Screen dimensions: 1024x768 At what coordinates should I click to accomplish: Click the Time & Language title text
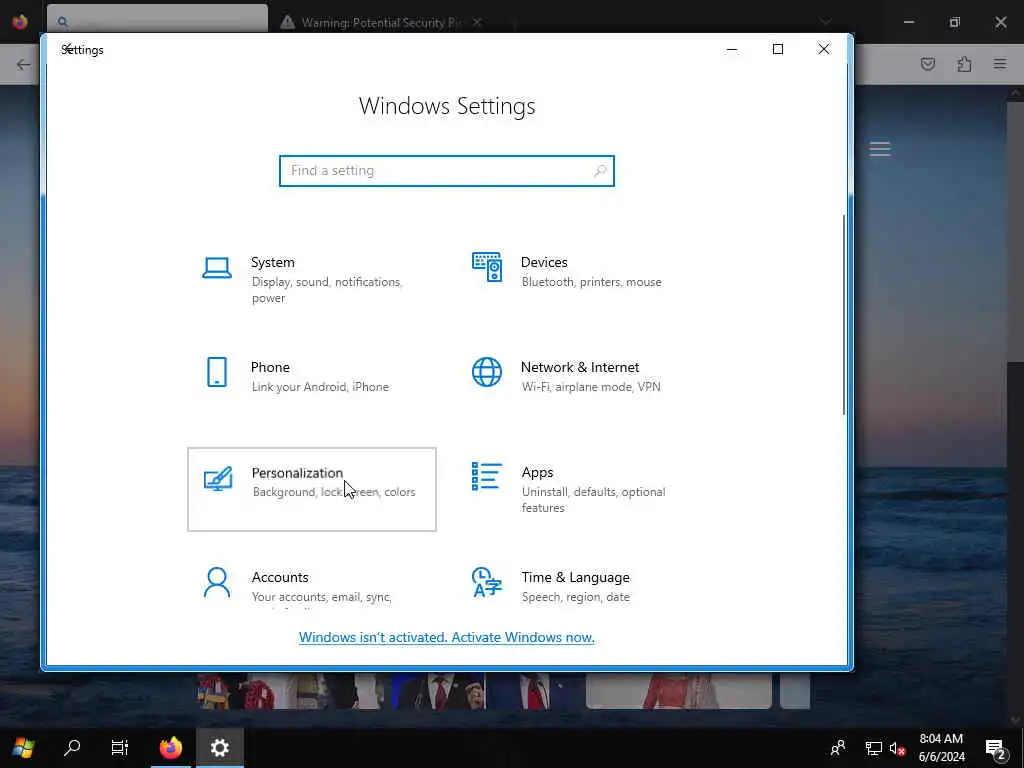575,577
